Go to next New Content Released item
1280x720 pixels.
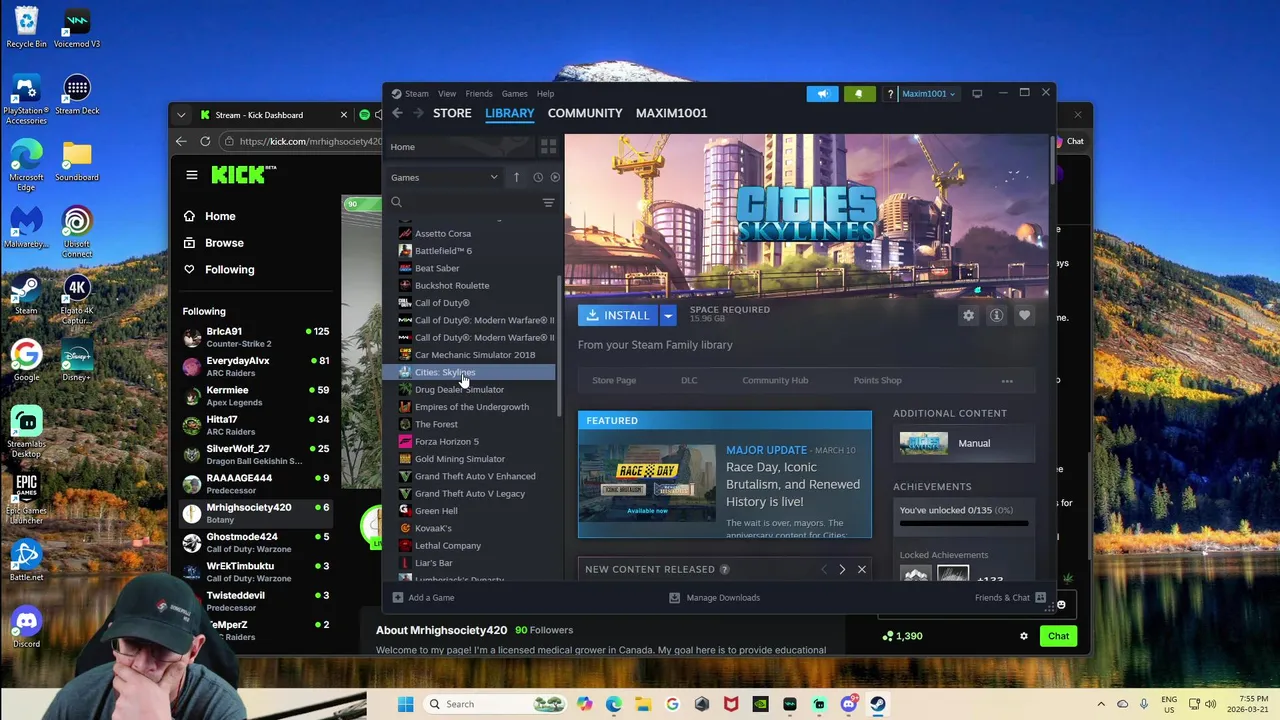[842, 569]
